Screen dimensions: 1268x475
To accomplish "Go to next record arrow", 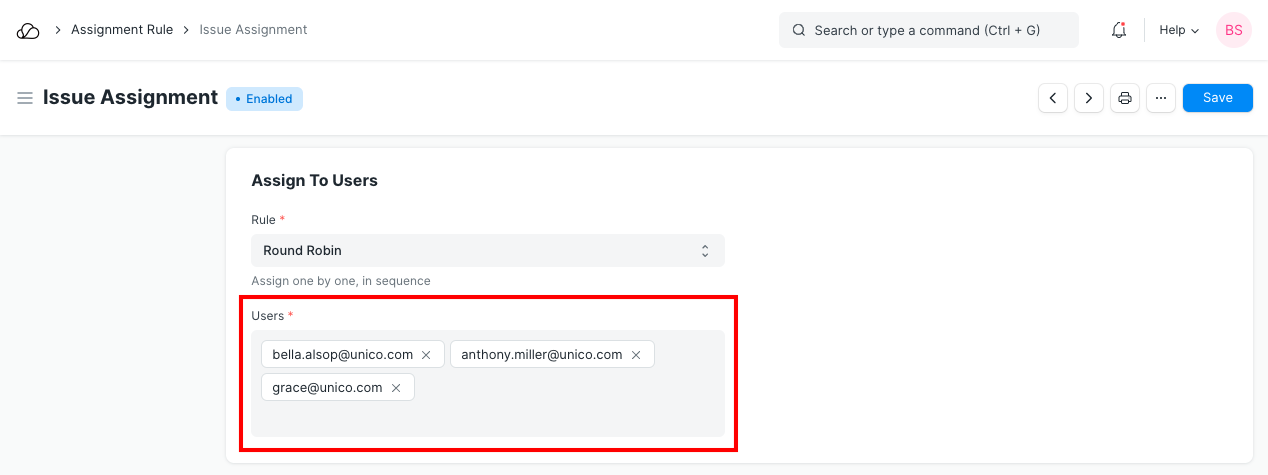I will pos(1089,98).
